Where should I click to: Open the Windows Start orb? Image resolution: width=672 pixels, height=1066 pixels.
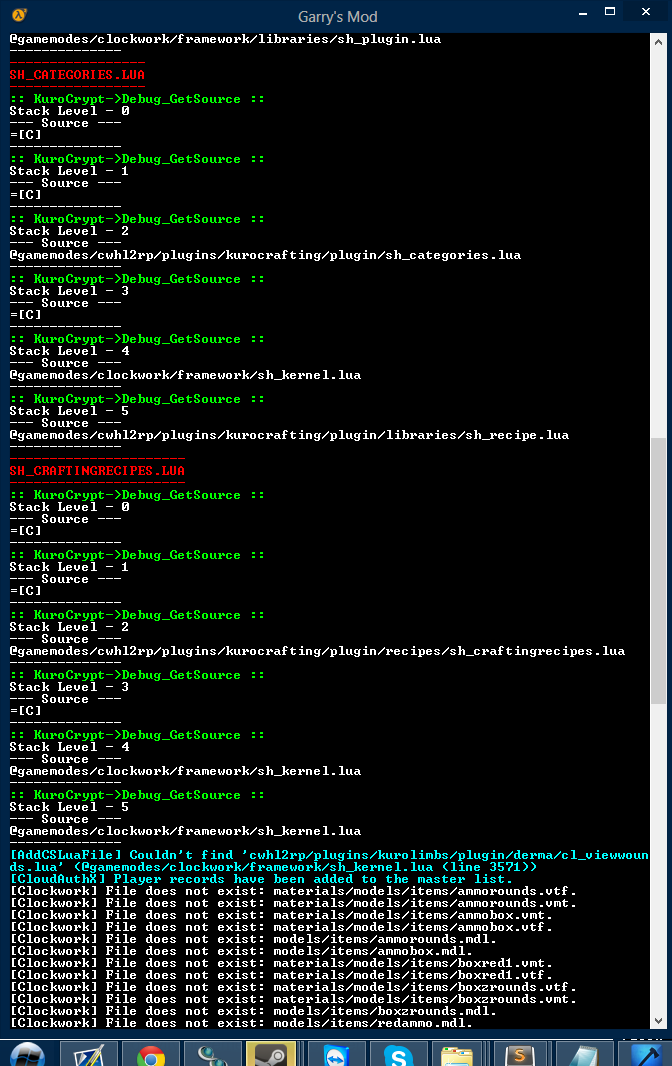tap(27, 1054)
